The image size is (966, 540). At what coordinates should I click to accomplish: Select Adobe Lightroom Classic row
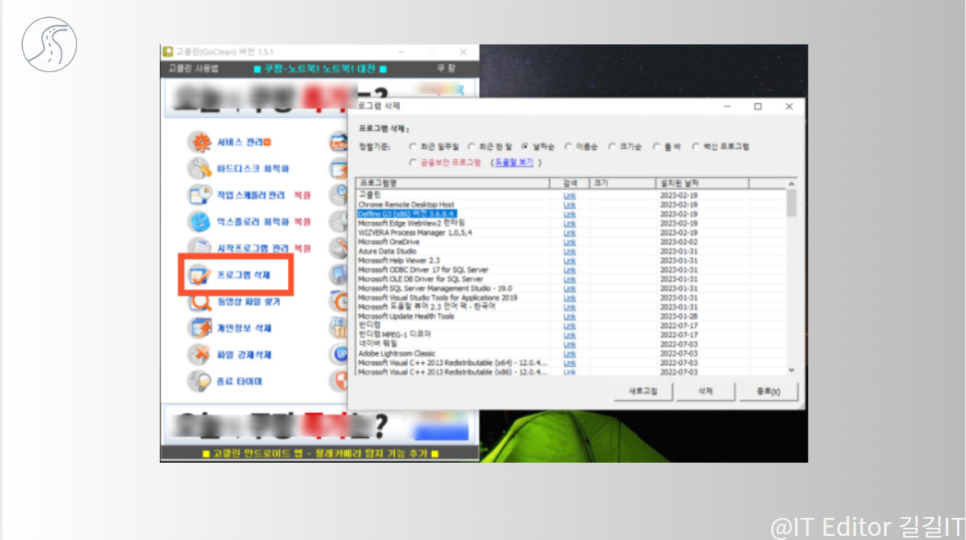click(x=571, y=353)
